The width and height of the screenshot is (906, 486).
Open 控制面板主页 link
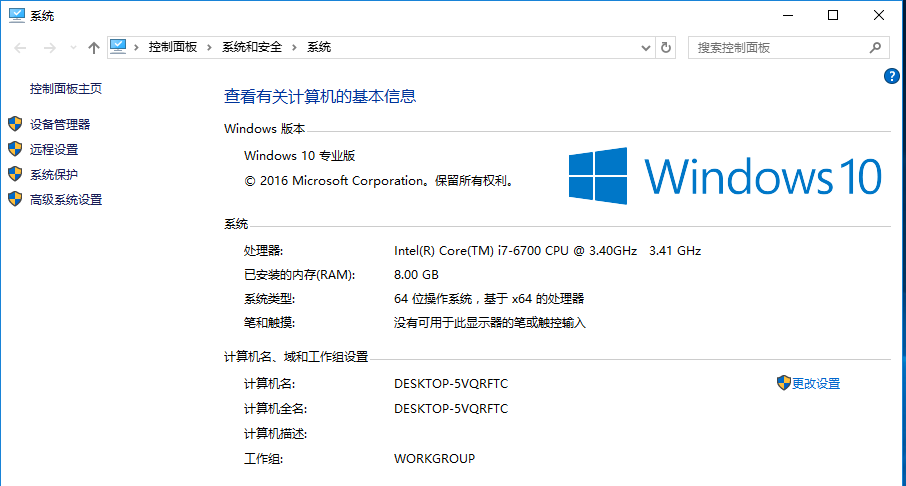click(66, 89)
